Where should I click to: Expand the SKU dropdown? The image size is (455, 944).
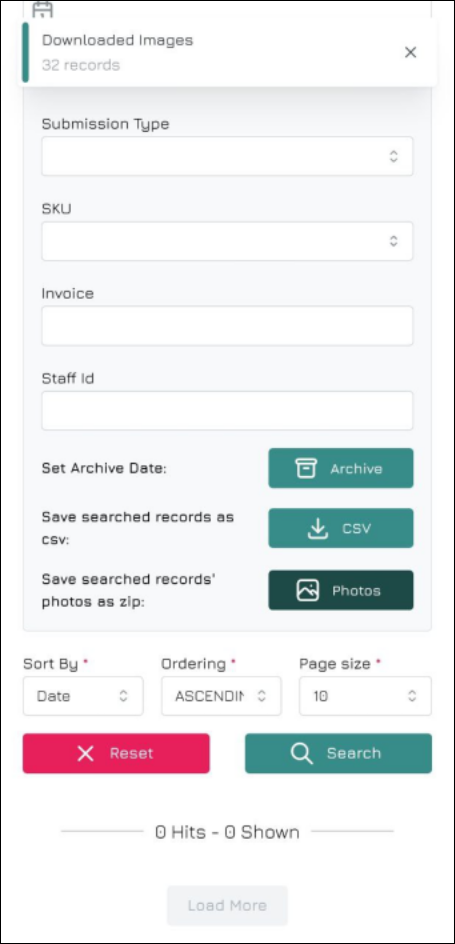[227, 241]
